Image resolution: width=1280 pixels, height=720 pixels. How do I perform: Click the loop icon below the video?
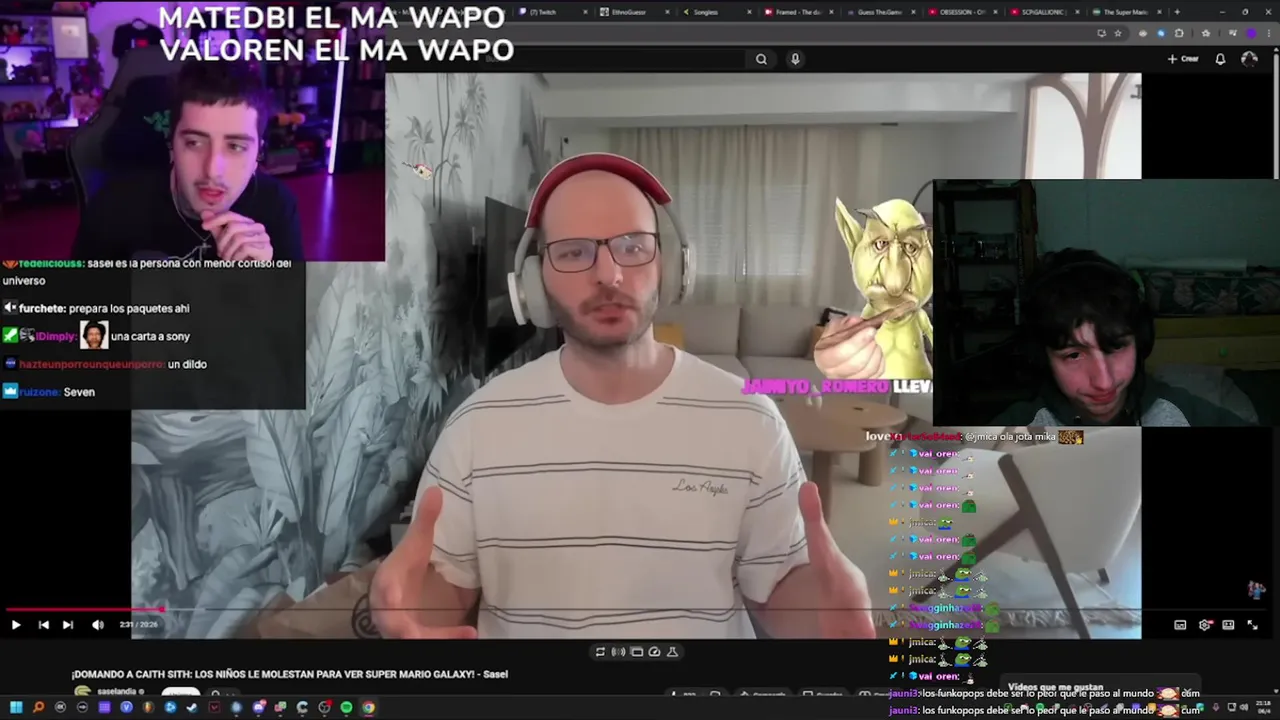tap(600, 652)
